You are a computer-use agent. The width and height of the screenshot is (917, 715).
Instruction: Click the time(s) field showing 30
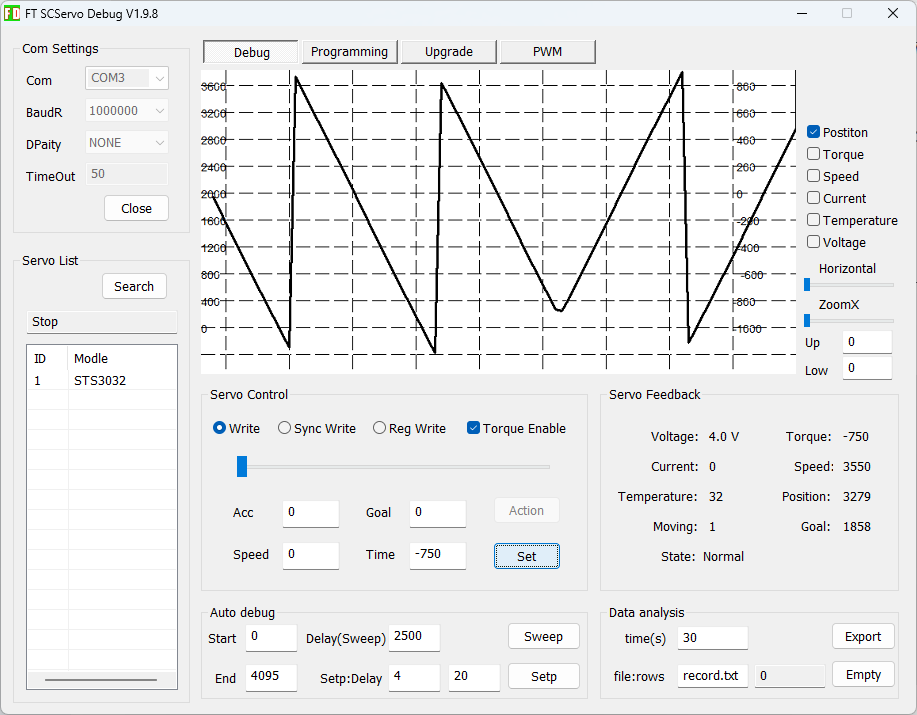(713, 638)
